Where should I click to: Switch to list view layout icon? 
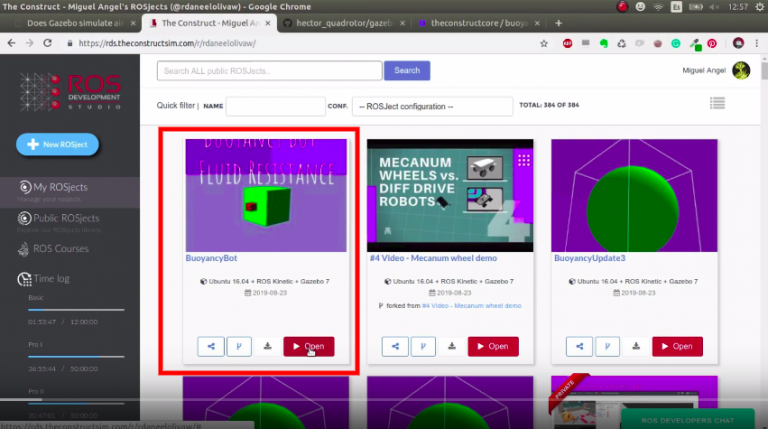point(717,103)
